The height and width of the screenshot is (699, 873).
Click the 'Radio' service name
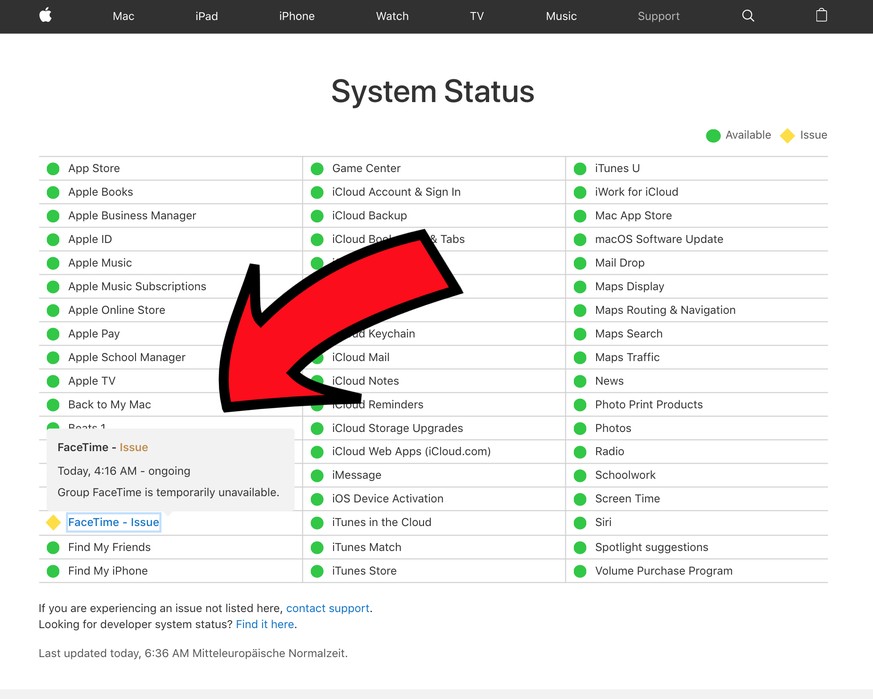609,451
